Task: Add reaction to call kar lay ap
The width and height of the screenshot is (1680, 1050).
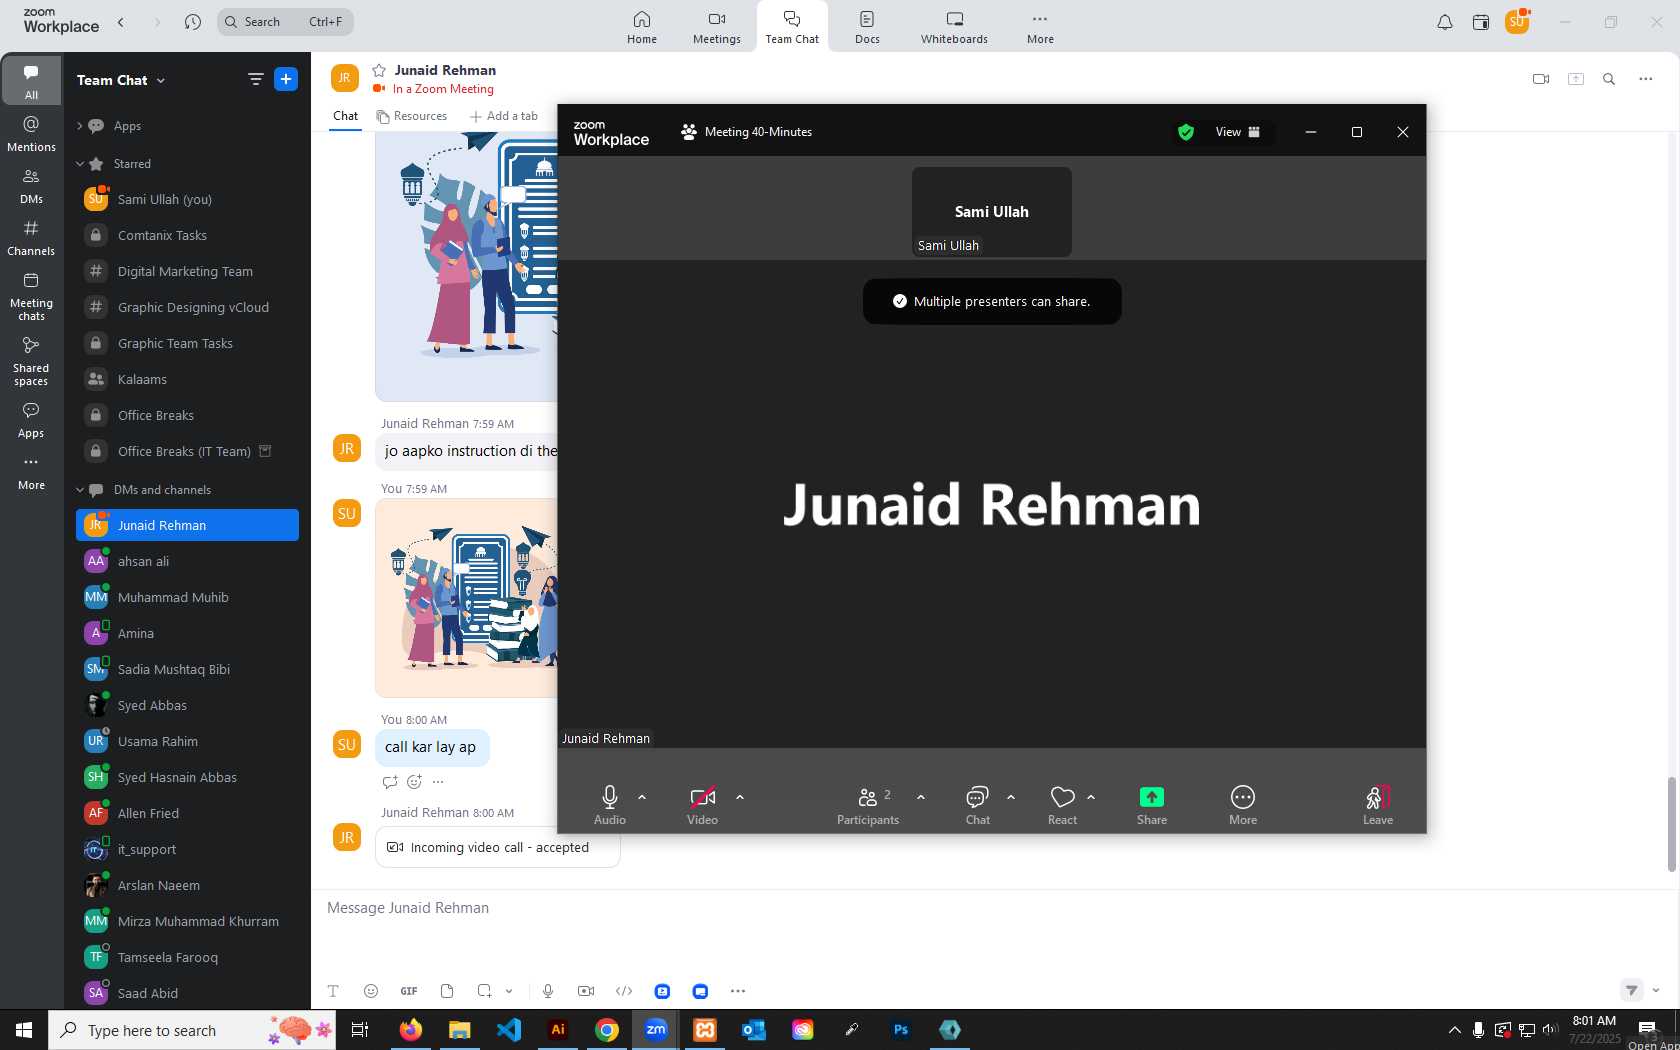Action: click(x=414, y=782)
